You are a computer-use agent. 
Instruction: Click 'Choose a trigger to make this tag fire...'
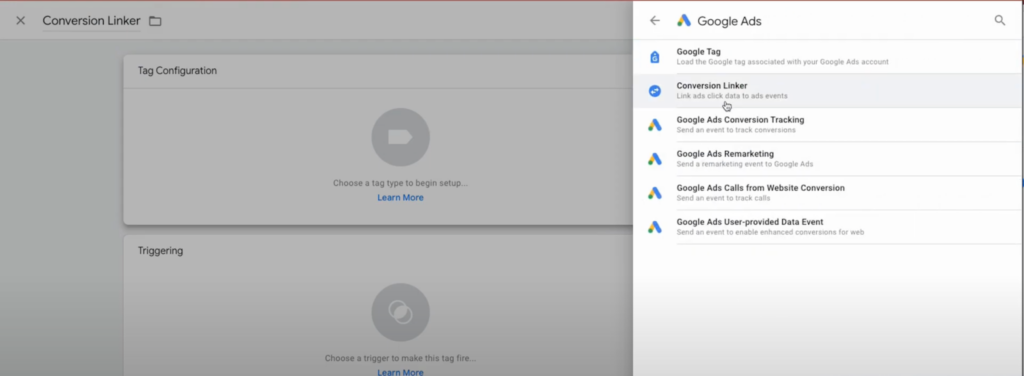point(400,358)
